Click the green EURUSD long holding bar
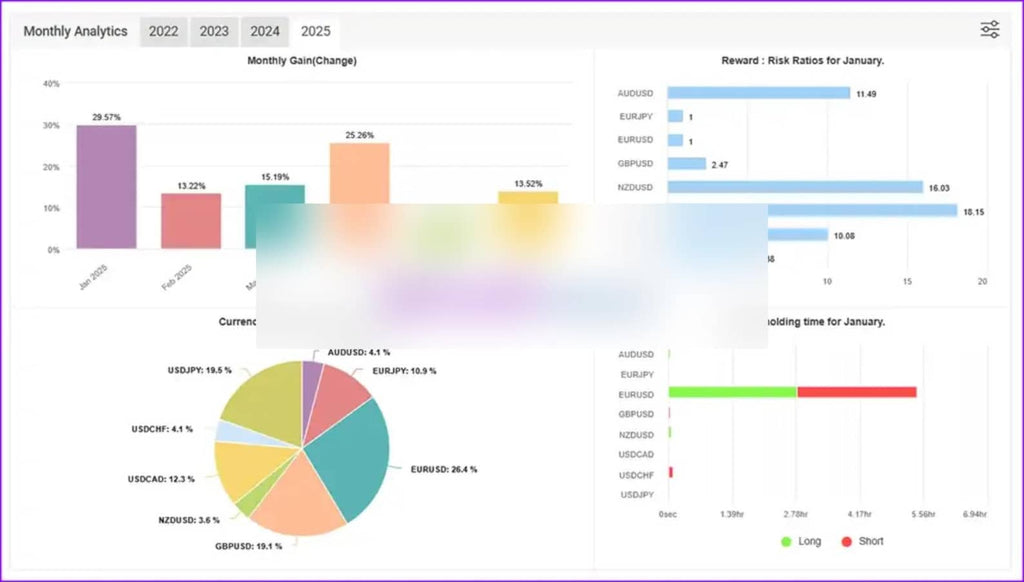1024x582 pixels. (732, 392)
